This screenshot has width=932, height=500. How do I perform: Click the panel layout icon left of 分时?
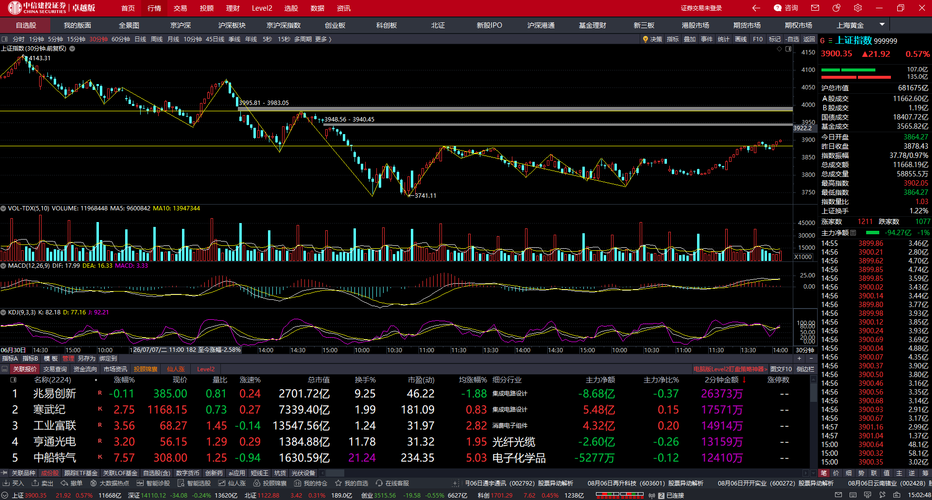[5, 39]
